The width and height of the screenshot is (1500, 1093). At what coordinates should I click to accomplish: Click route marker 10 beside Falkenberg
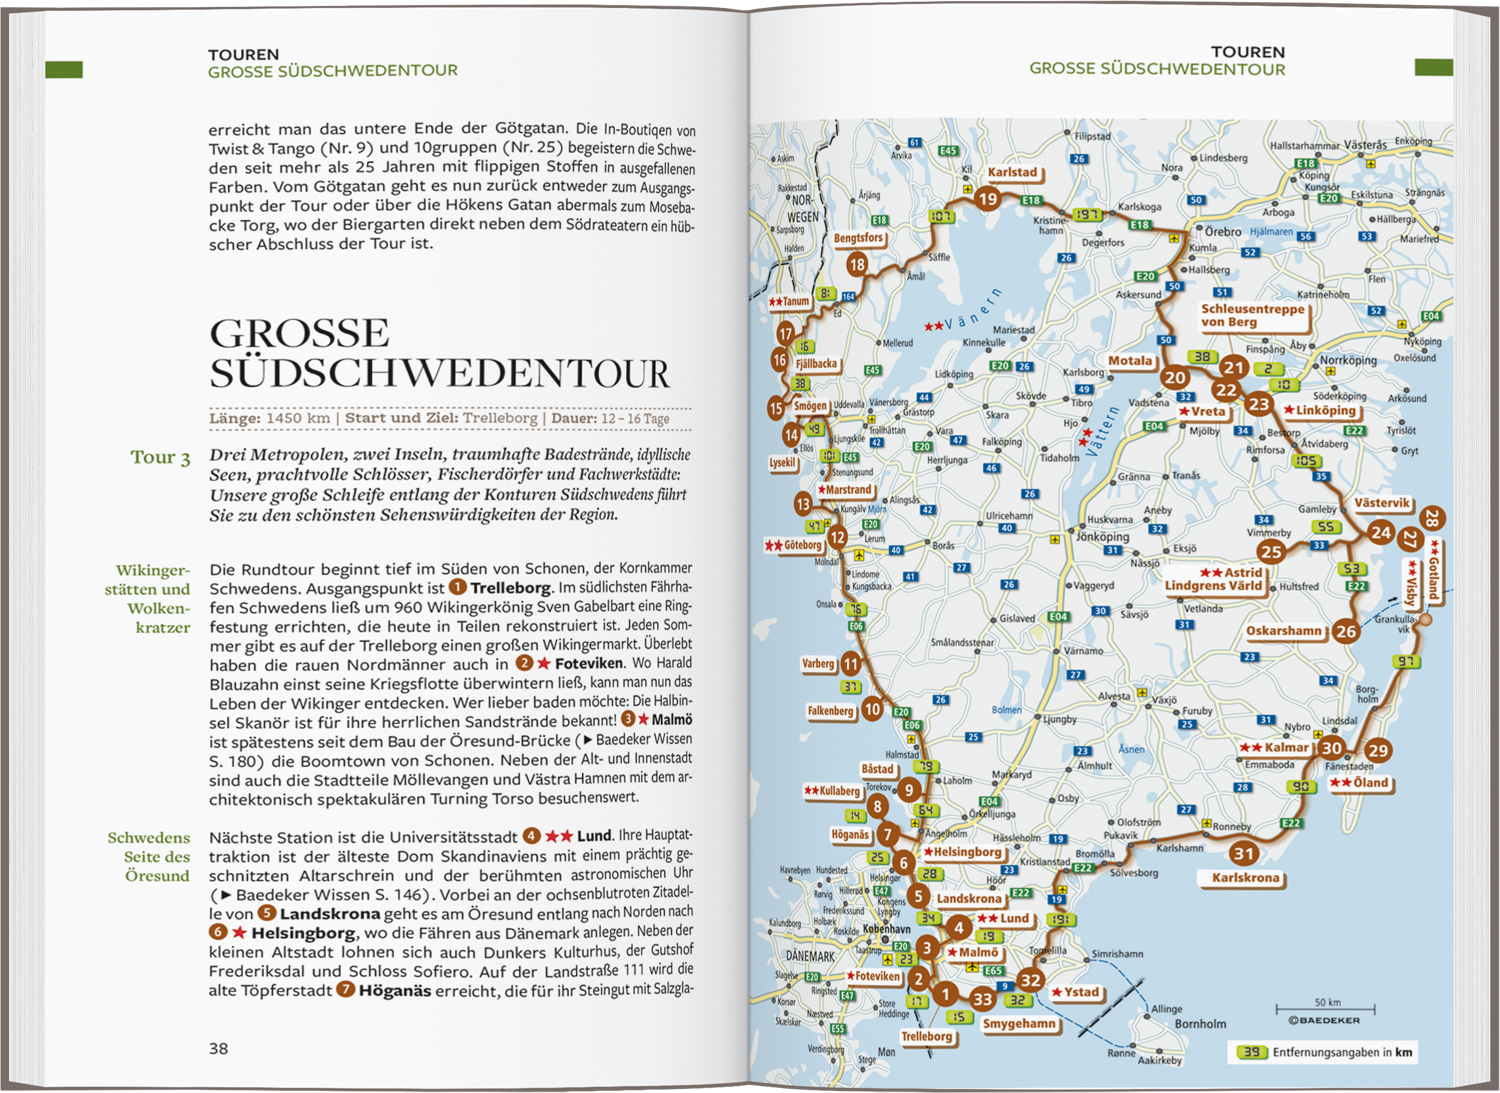[872, 709]
